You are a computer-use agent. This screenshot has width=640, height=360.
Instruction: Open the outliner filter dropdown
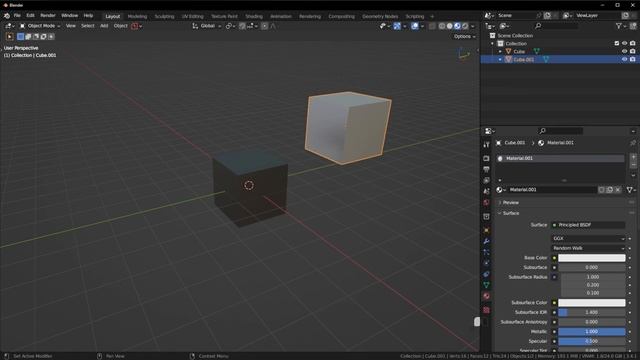(620, 26)
